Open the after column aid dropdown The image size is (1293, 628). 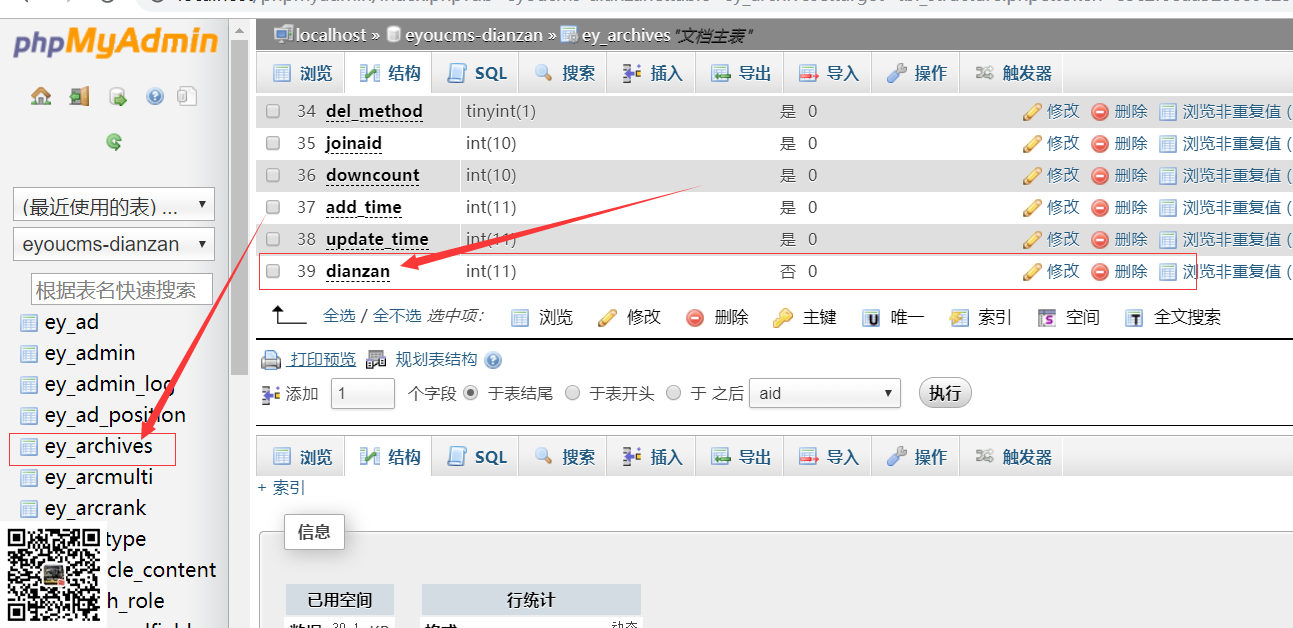click(824, 394)
